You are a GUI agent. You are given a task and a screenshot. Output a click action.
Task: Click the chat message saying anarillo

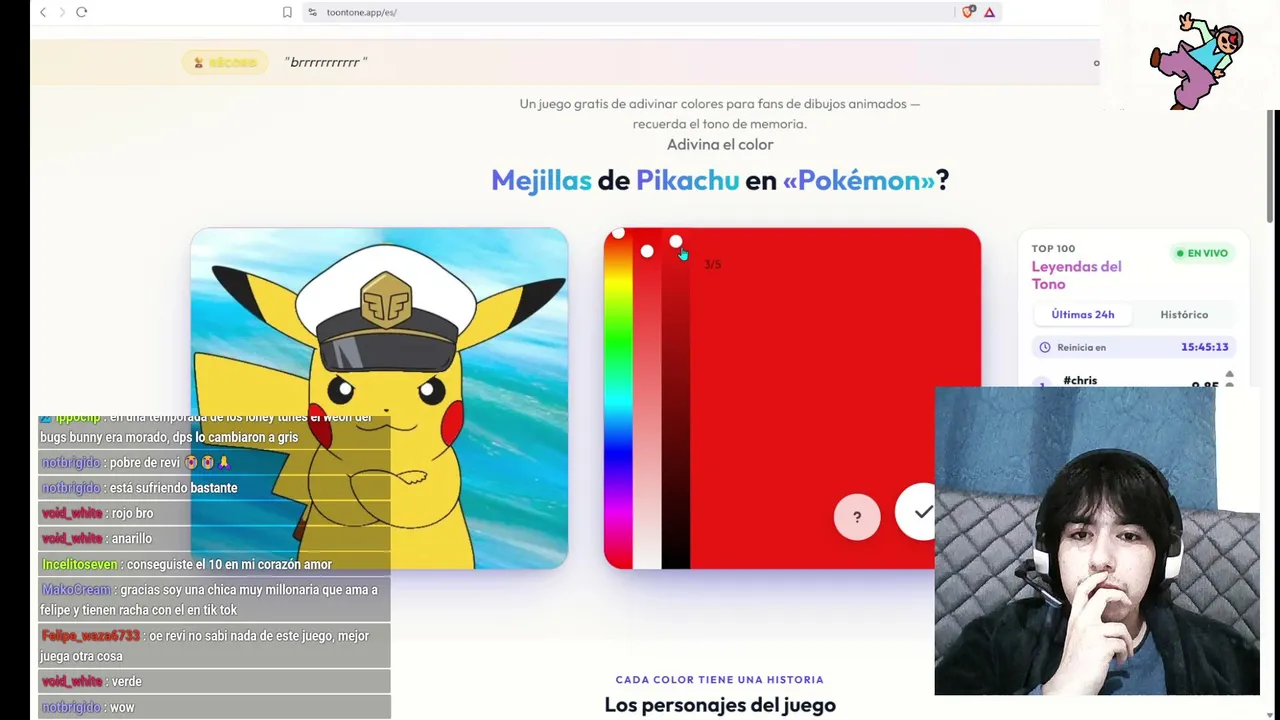[214, 539]
